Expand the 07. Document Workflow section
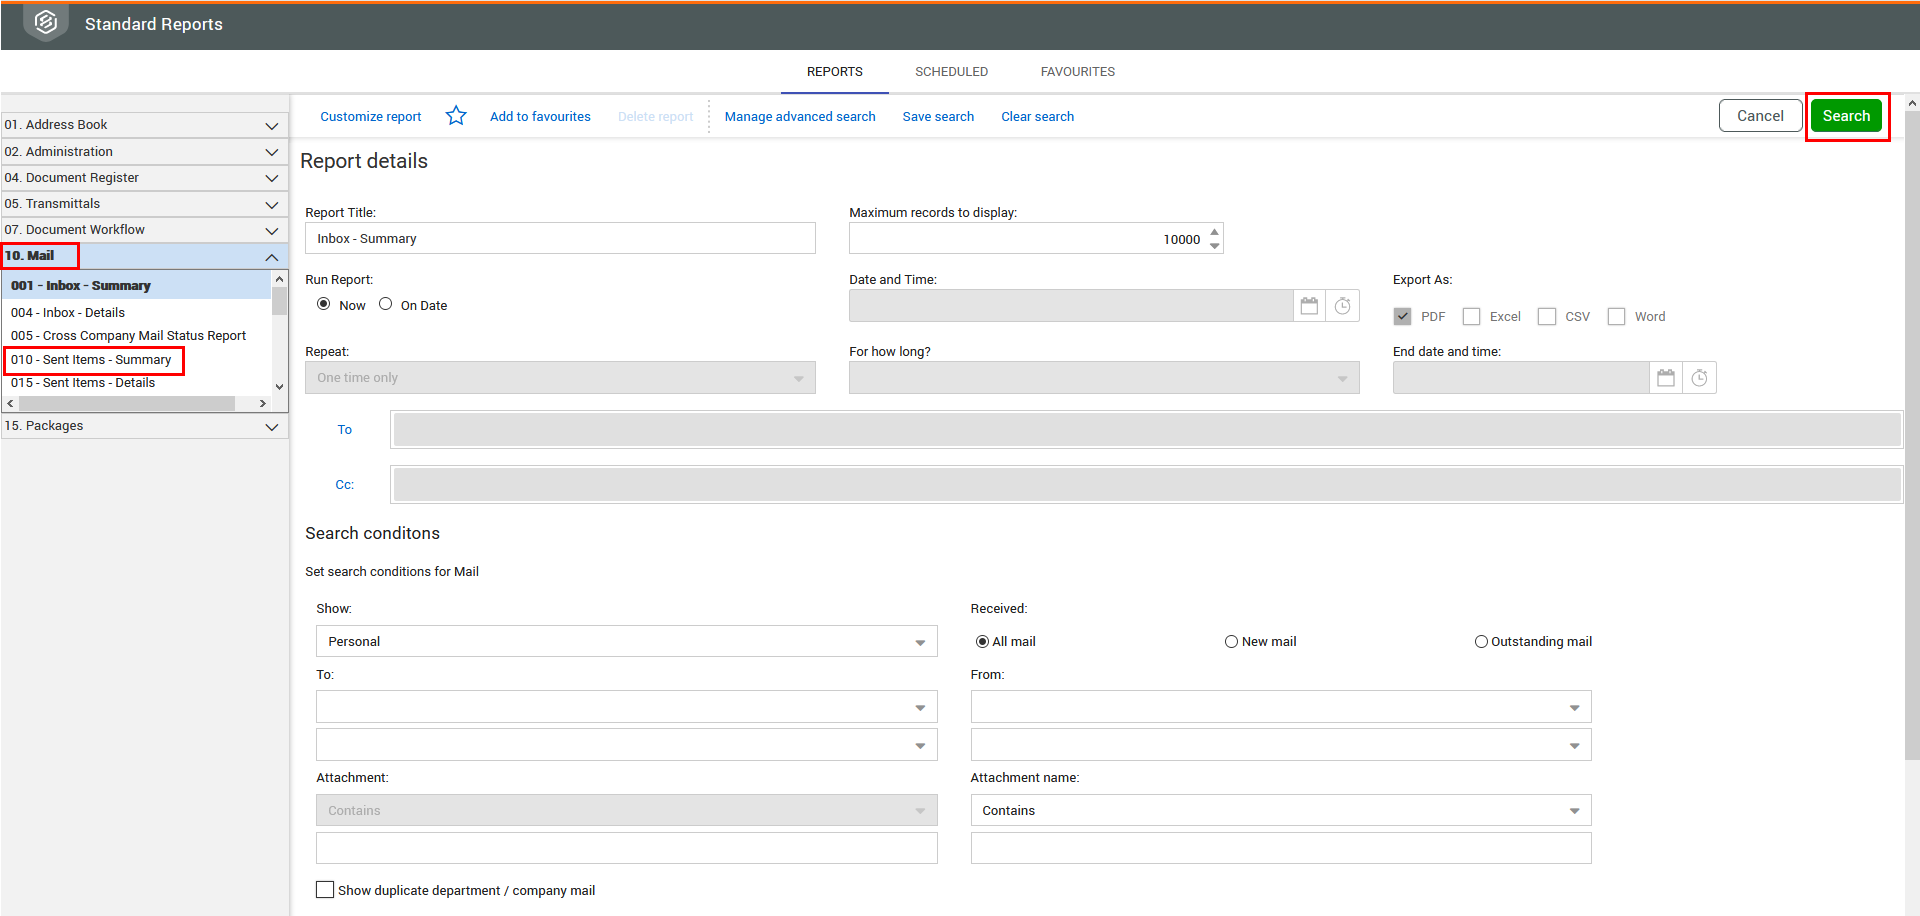This screenshot has width=1920, height=916. coord(144,230)
